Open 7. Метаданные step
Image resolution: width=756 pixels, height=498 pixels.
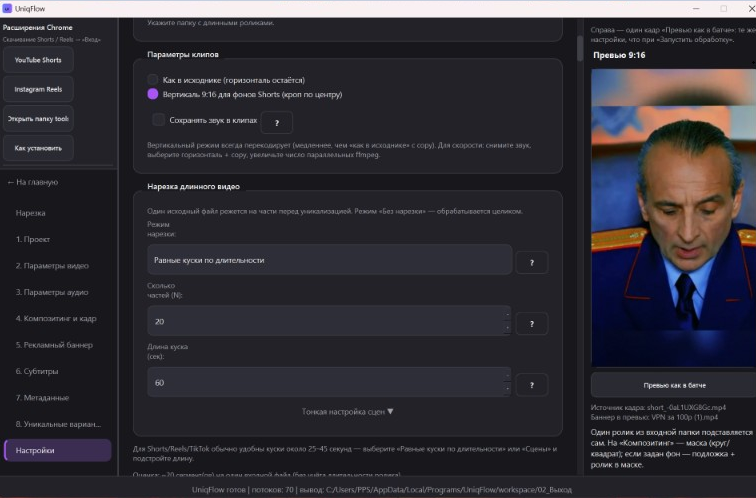click(42, 398)
